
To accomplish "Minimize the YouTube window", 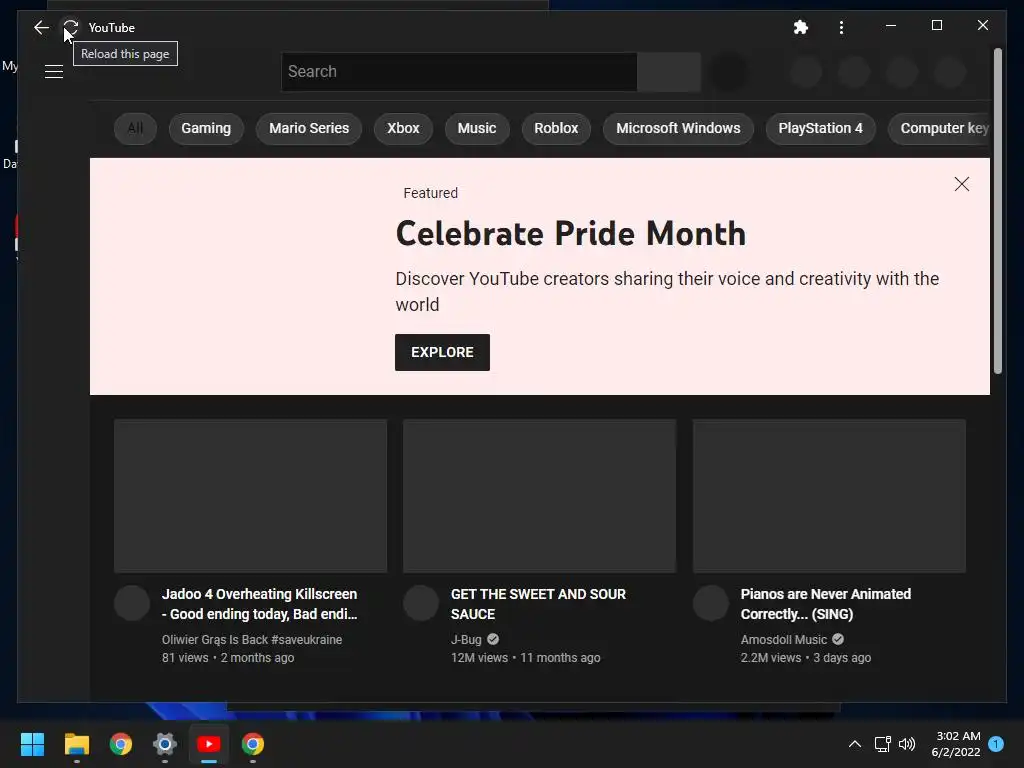I will click(891, 25).
